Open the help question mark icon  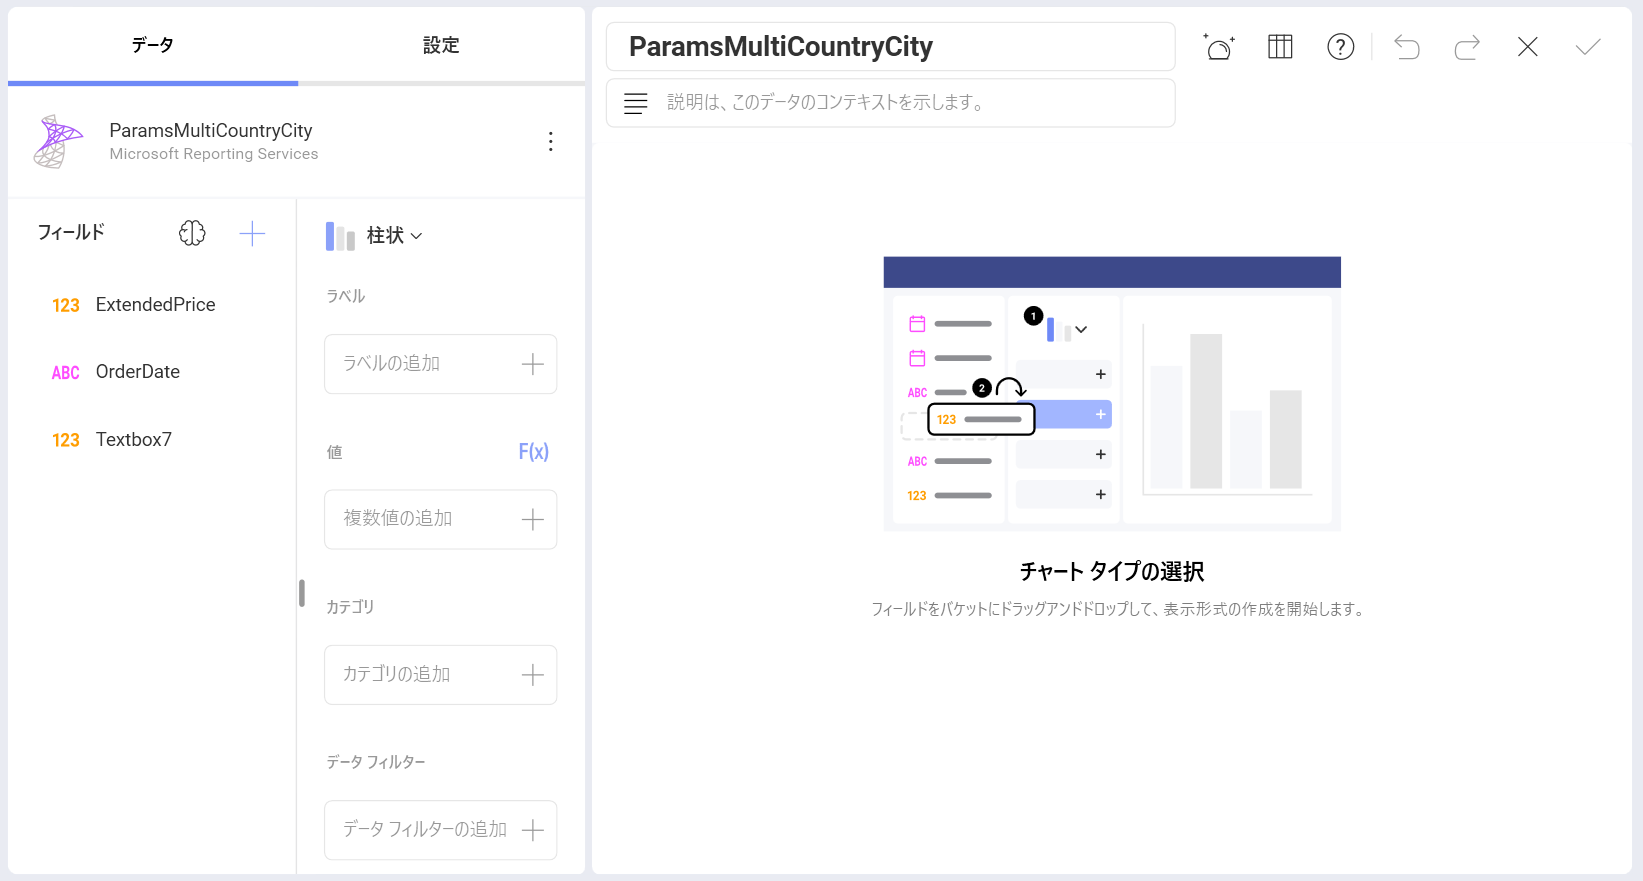point(1340,47)
